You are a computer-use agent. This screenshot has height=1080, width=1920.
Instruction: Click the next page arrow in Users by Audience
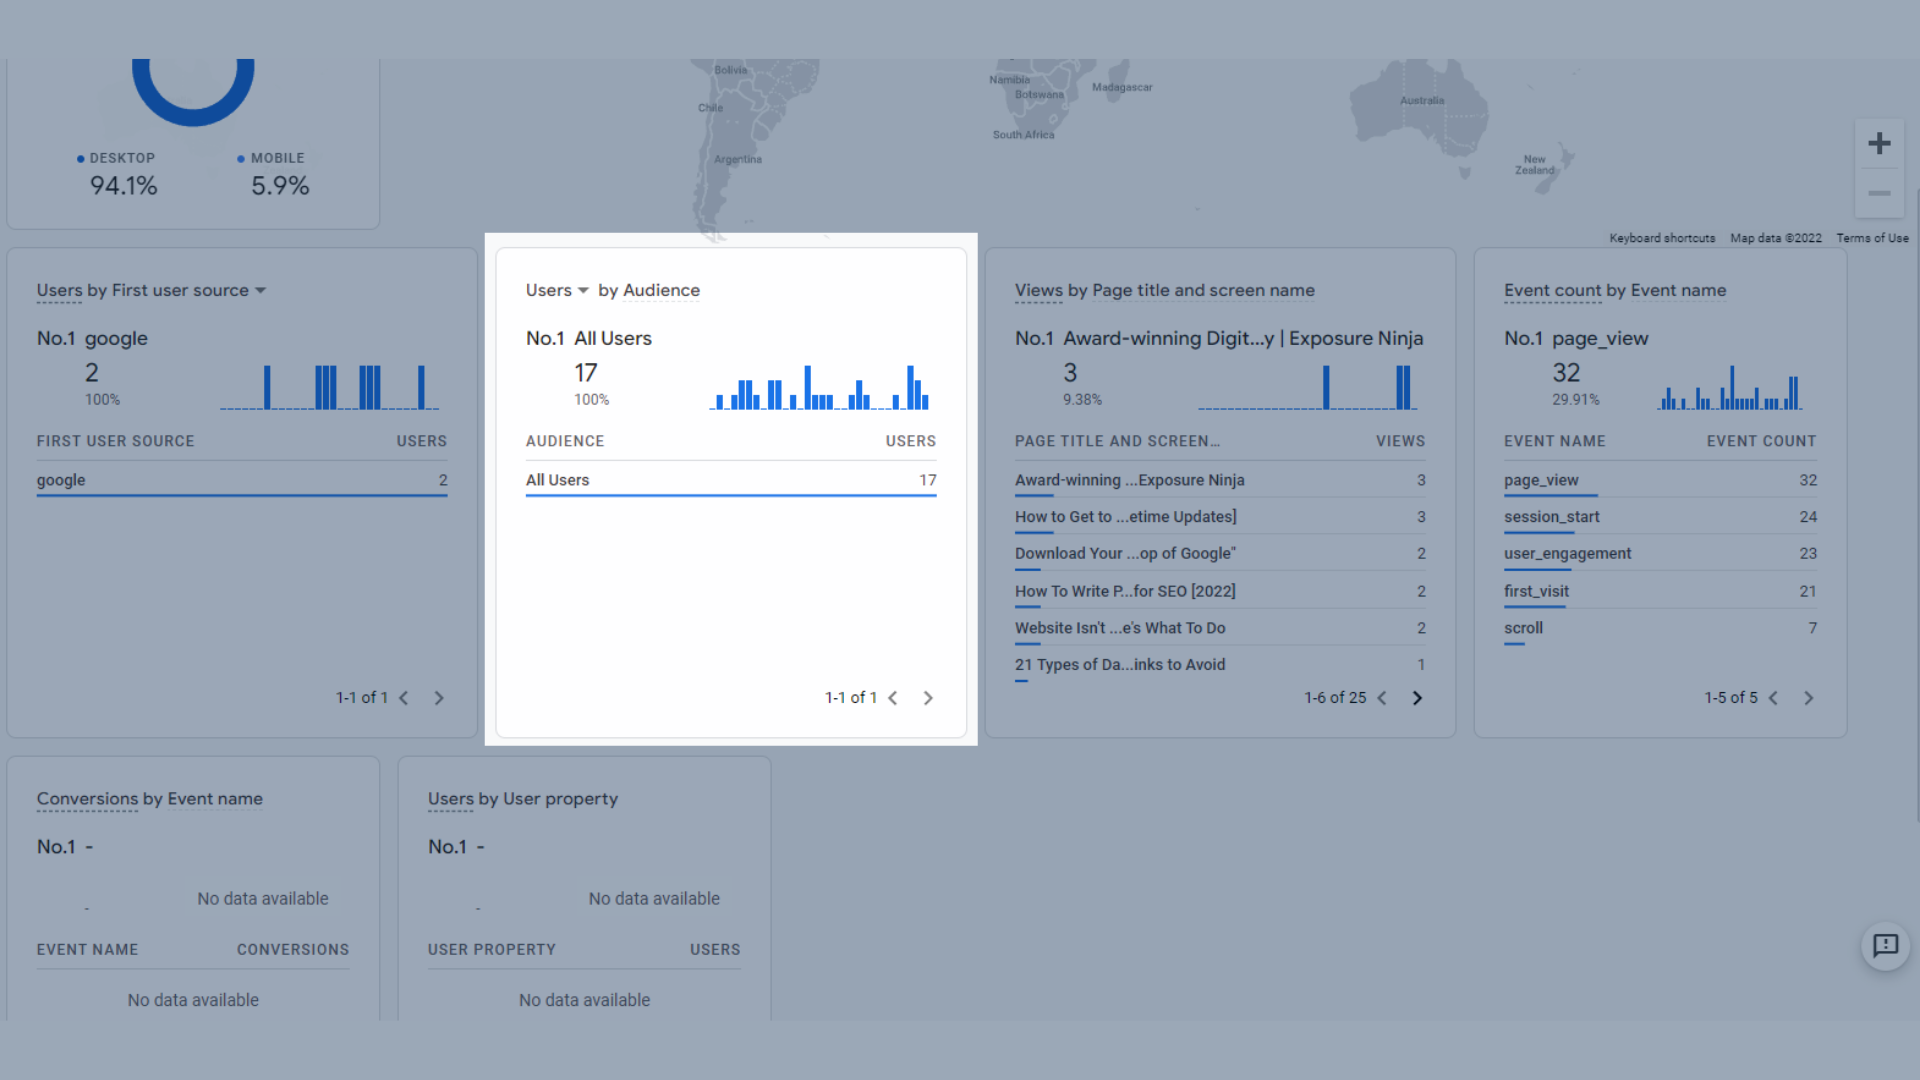click(930, 698)
